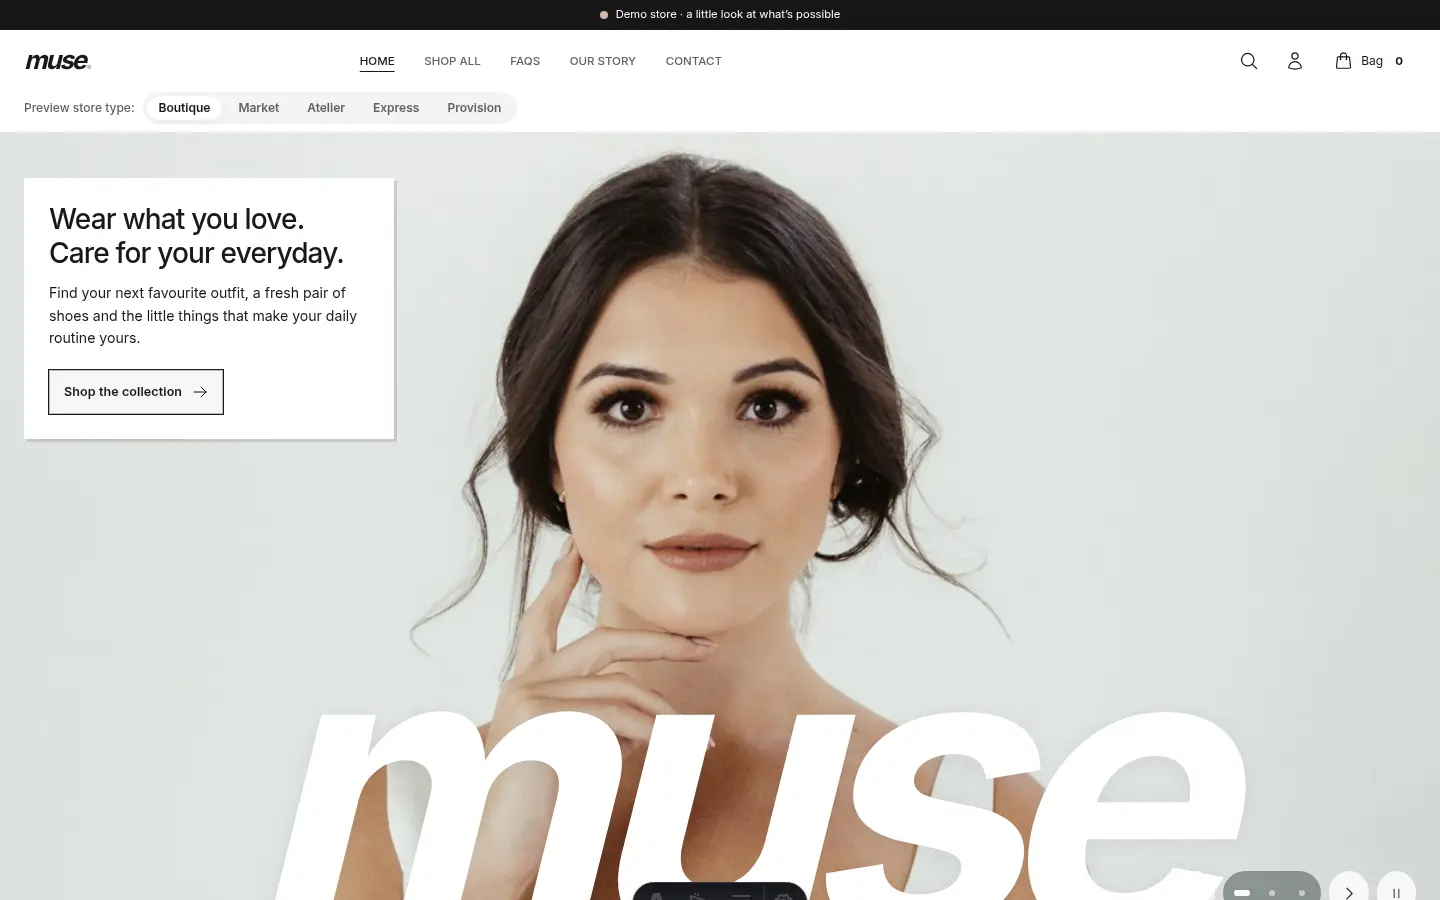The width and height of the screenshot is (1440, 900).
Task: Navigate to the Contact page
Action: (694, 61)
